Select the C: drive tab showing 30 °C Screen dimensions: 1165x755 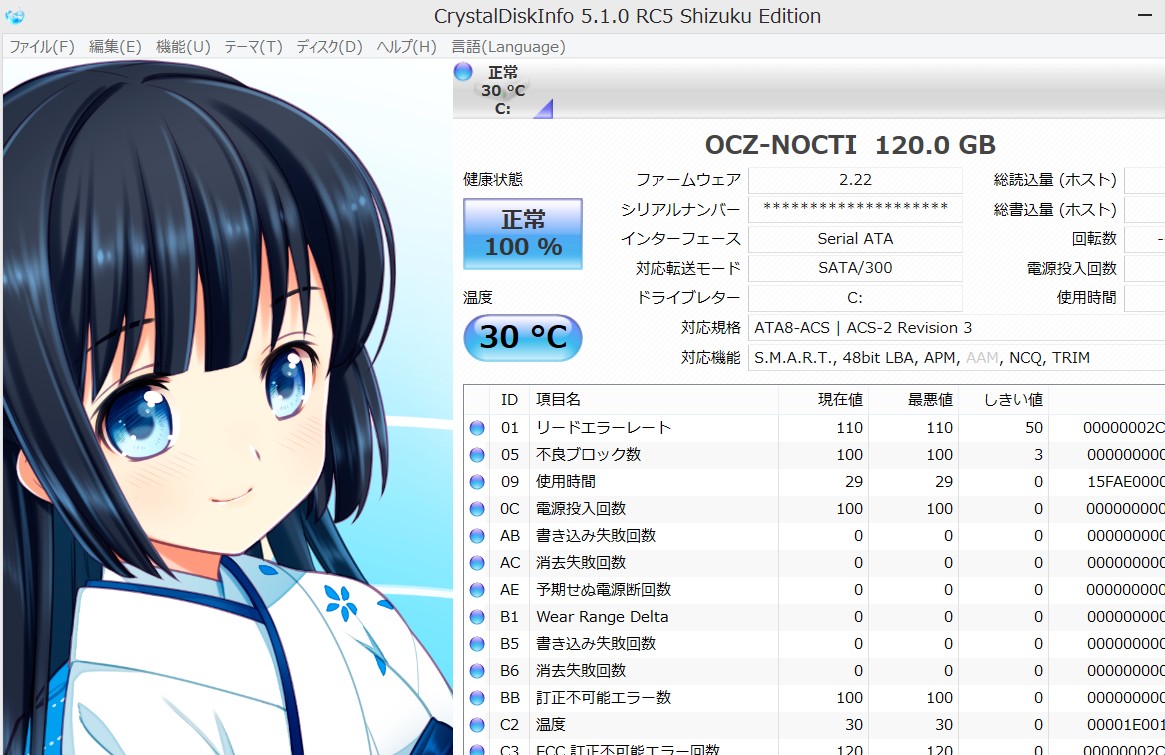point(503,90)
